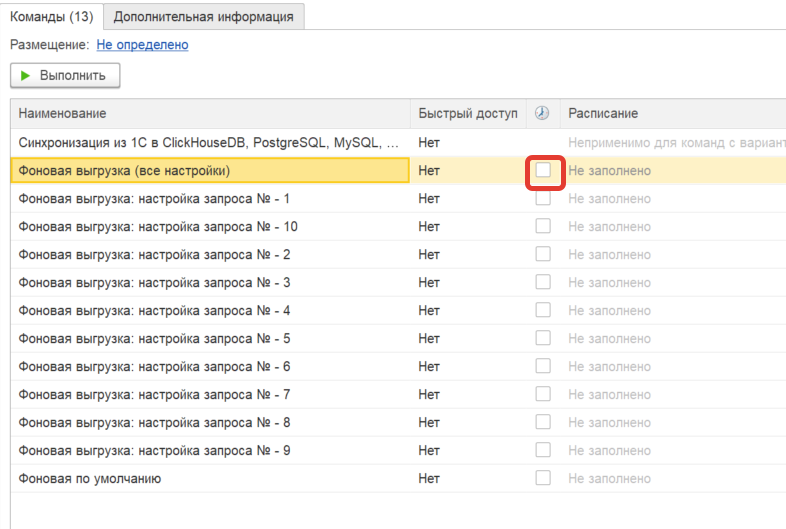Select the Команды (13) tab
The width and height of the screenshot is (786, 529).
point(52,17)
